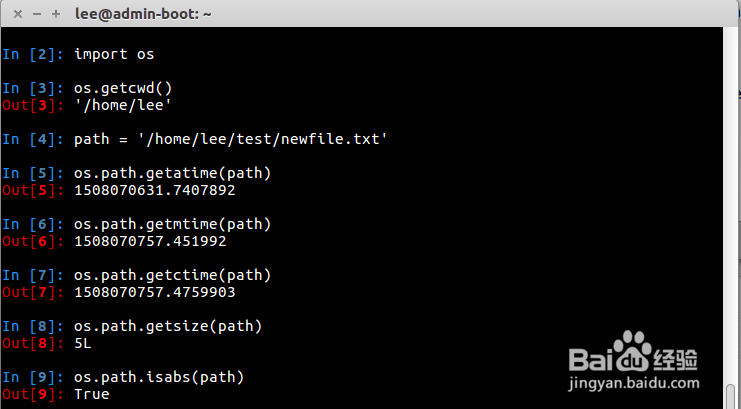The width and height of the screenshot is (741, 409).
Task: Click the True output on Out[9]
Action: pos(91,394)
